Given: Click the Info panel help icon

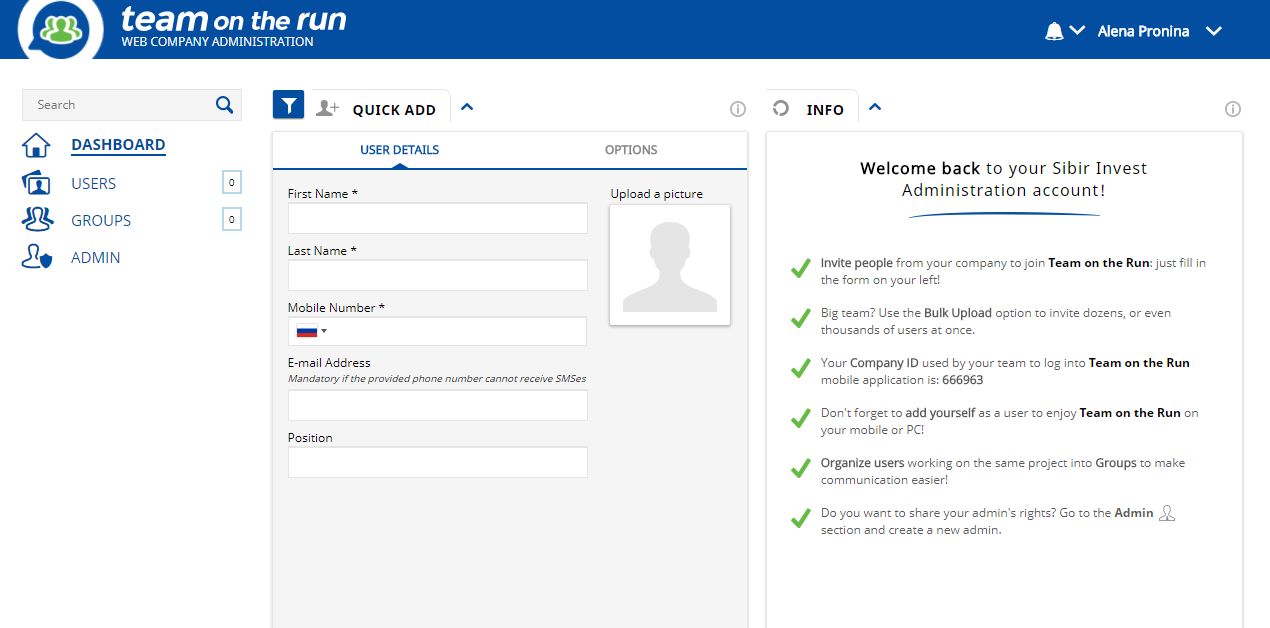Looking at the screenshot, I should click(x=1233, y=109).
